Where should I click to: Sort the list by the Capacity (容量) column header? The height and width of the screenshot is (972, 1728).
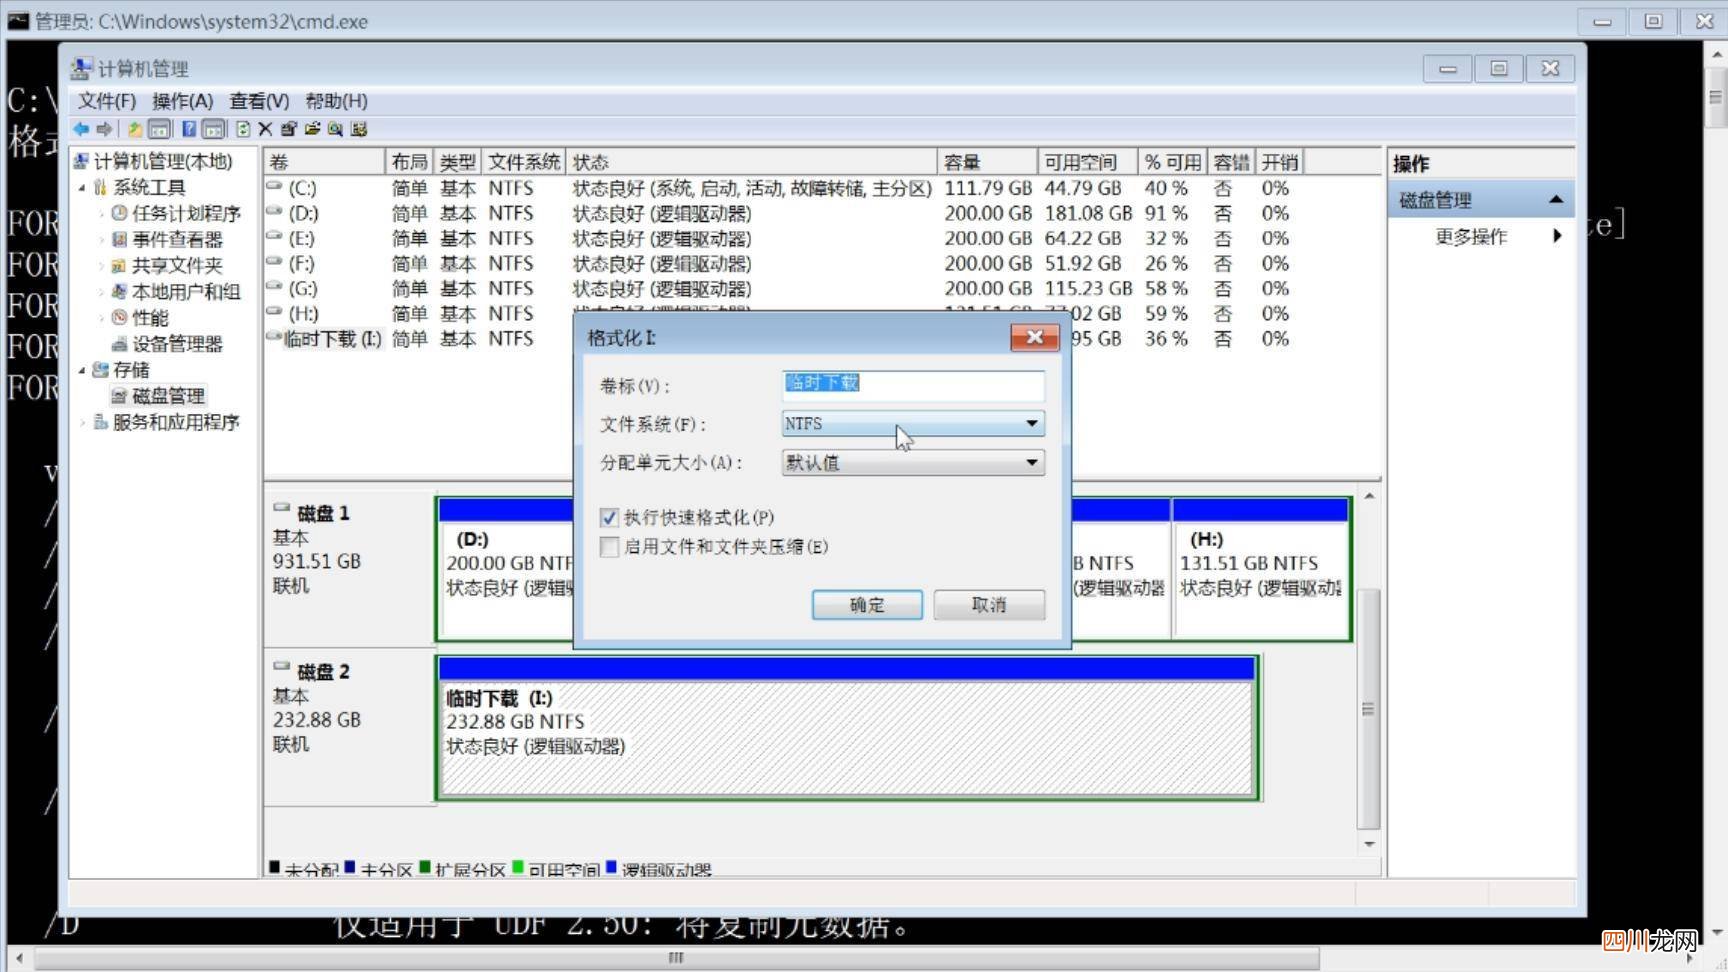[987, 162]
